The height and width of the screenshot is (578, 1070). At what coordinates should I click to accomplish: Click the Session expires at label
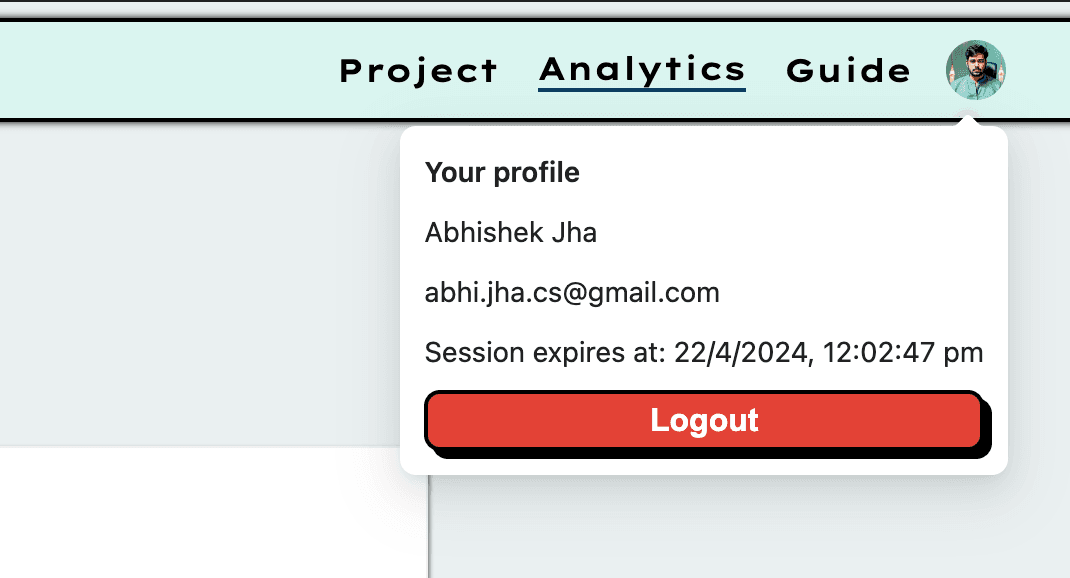tap(545, 353)
